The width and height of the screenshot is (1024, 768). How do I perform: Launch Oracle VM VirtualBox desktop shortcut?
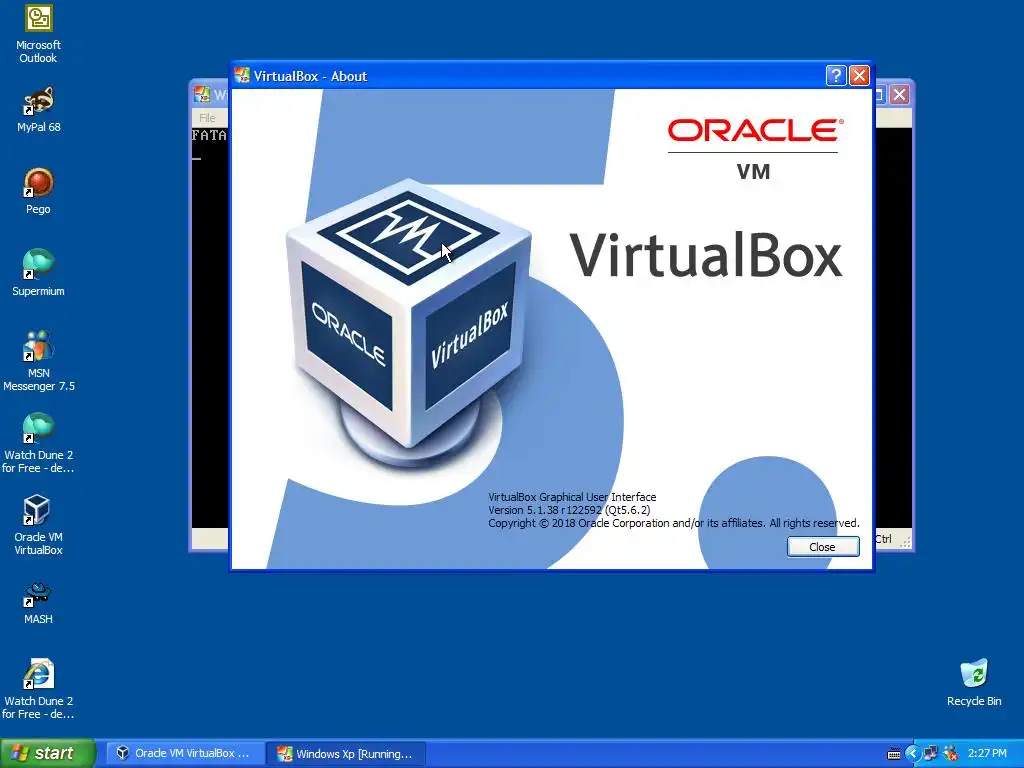(38, 526)
